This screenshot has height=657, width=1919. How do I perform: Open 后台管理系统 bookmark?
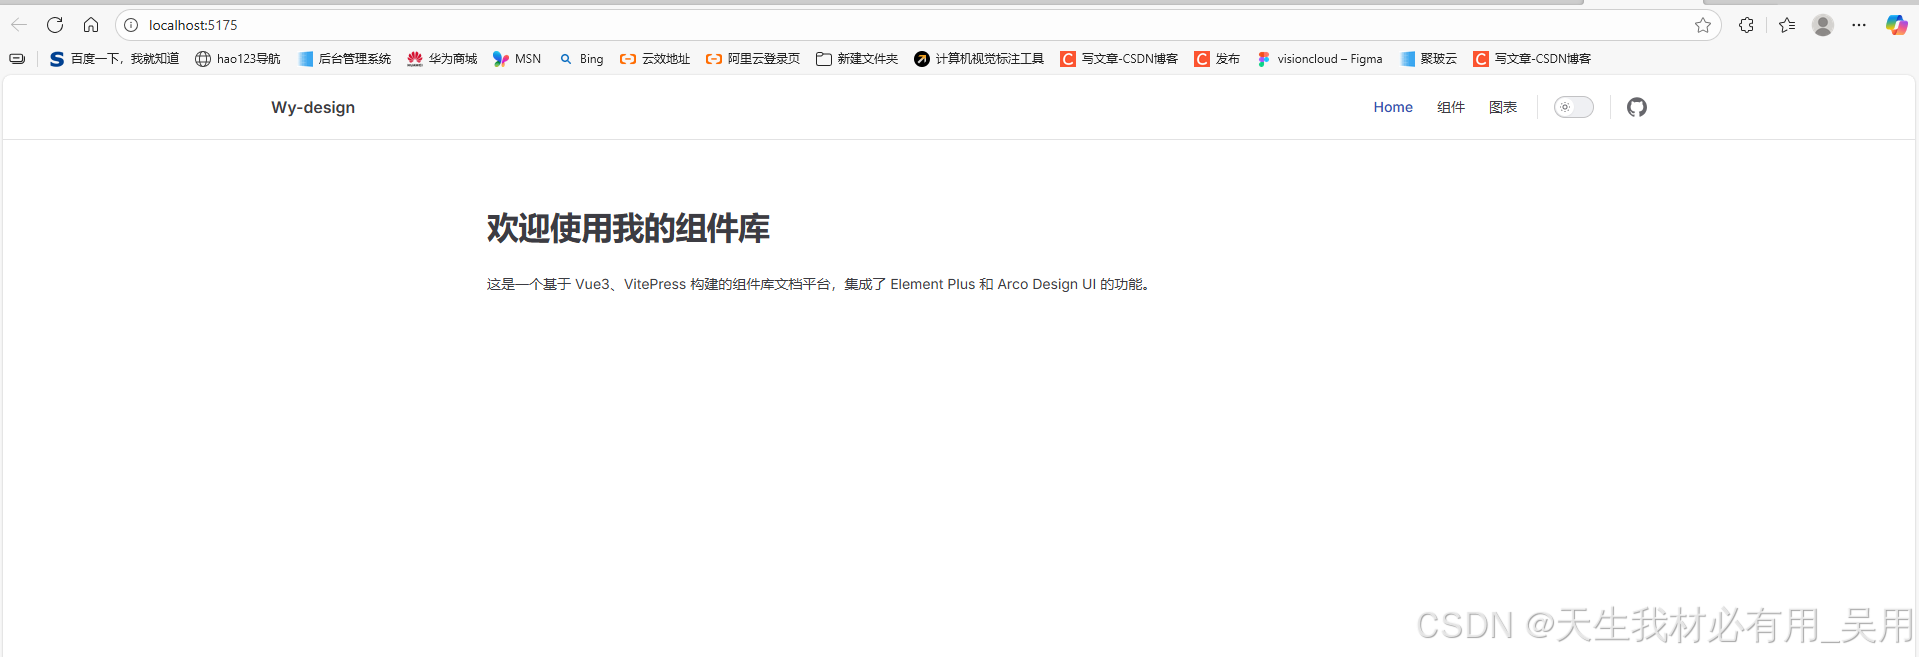(x=344, y=59)
